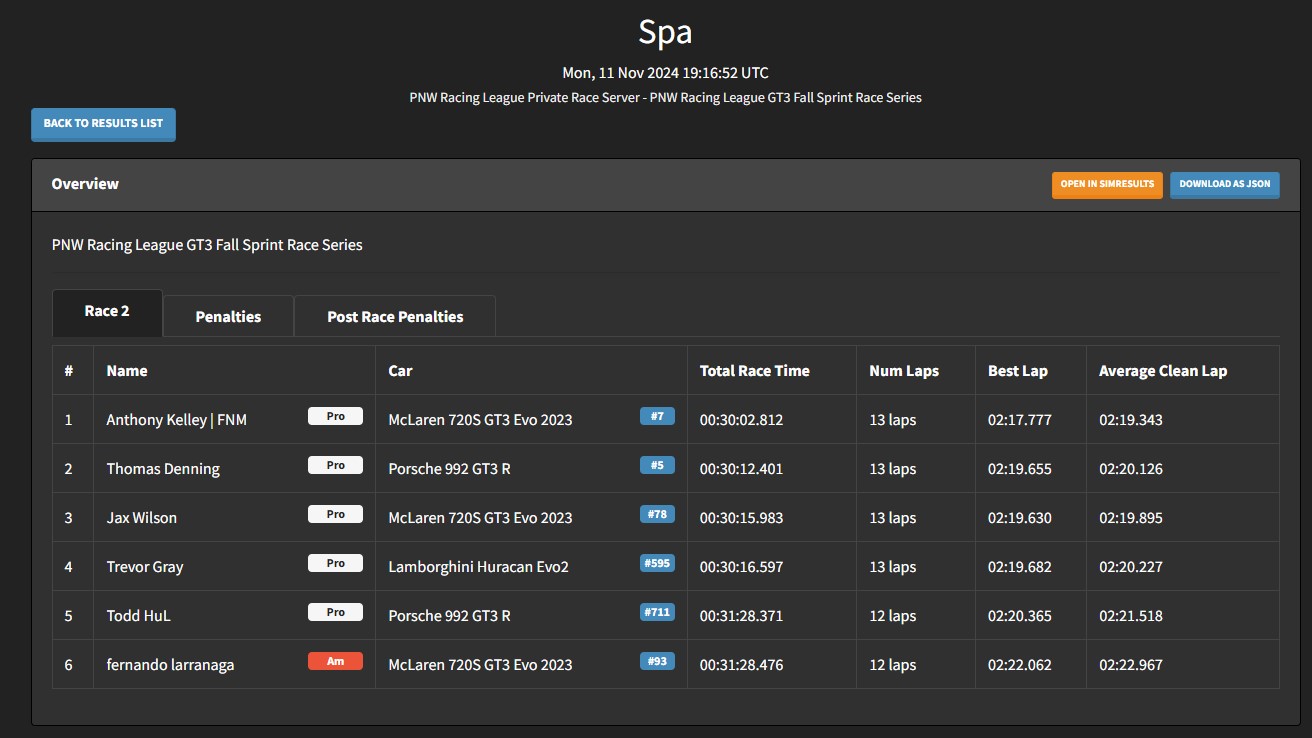Select the Race 2 tab
The width and height of the screenshot is (1312, 738).
107,312
